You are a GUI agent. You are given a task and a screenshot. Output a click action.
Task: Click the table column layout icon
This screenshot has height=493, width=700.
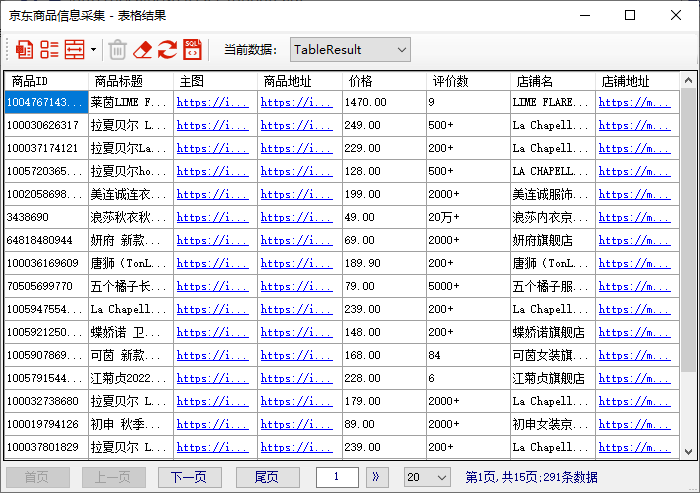[x=75, y=49]
